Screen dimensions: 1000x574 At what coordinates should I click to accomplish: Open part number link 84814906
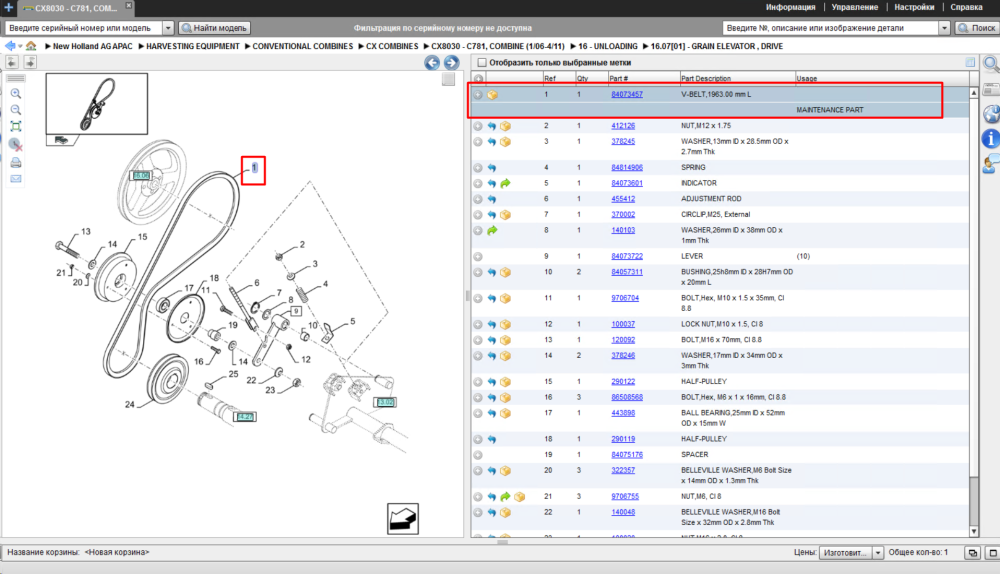[626, 168]
